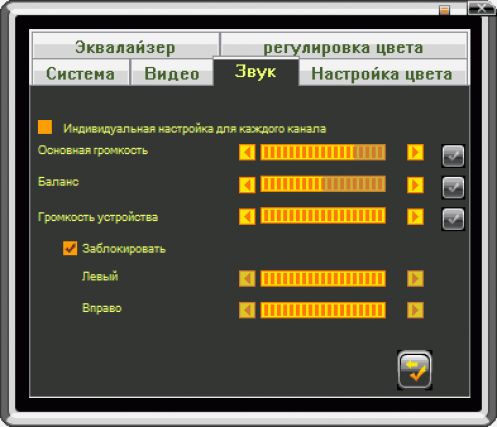Enable Индивидуальная настройка для каждого канала checkbox
Viewport: 497px width, 427px height.
[x=45, y=127]
